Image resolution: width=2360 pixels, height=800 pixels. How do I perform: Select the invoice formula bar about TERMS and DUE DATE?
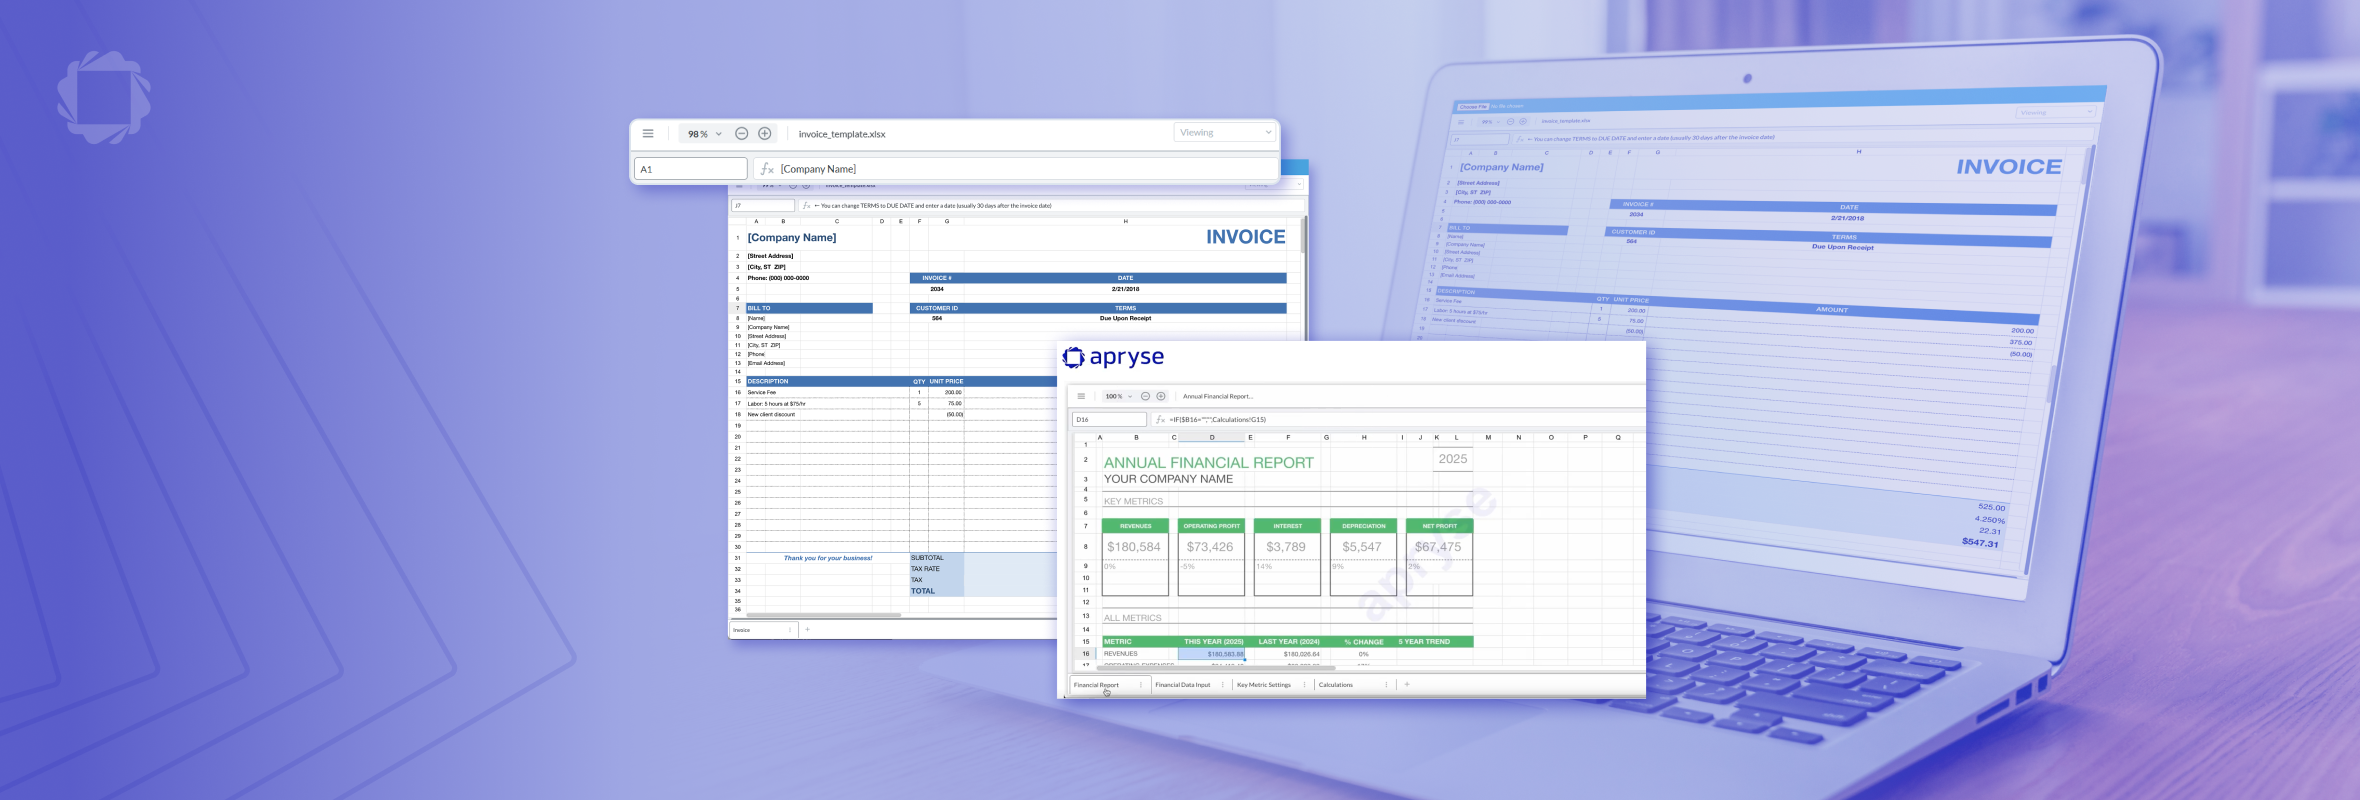pyautogui.click(x=1052, y=206)
